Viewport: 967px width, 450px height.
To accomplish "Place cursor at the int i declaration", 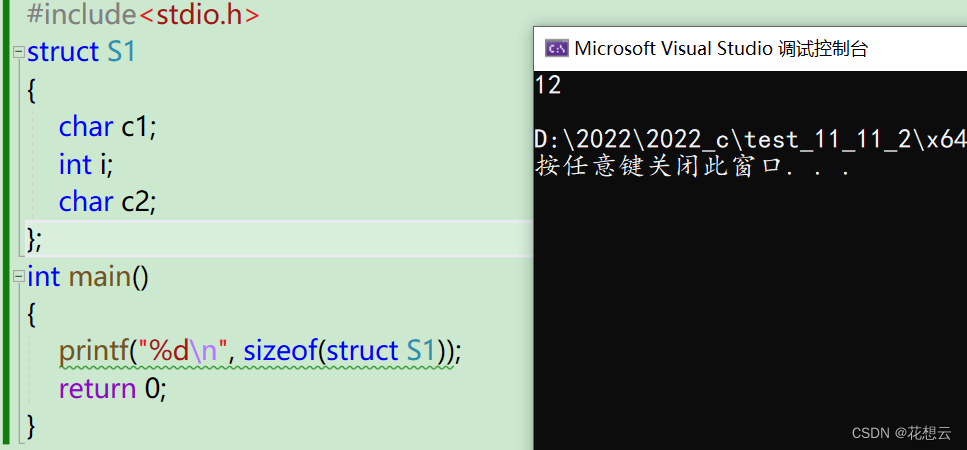I will pos(89,164).
